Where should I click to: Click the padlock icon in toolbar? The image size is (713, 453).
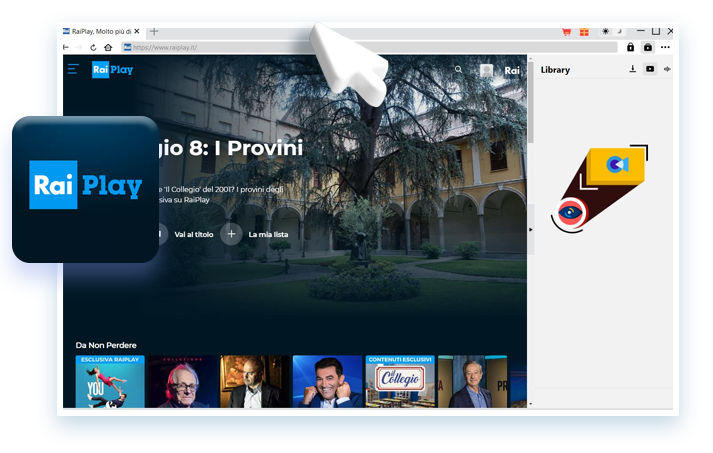click(x=630, y=47)
